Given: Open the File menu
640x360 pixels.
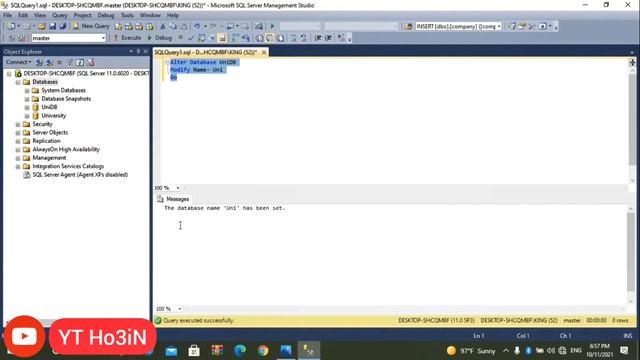Looking at the screenshot, I should [x=8, y=15].
